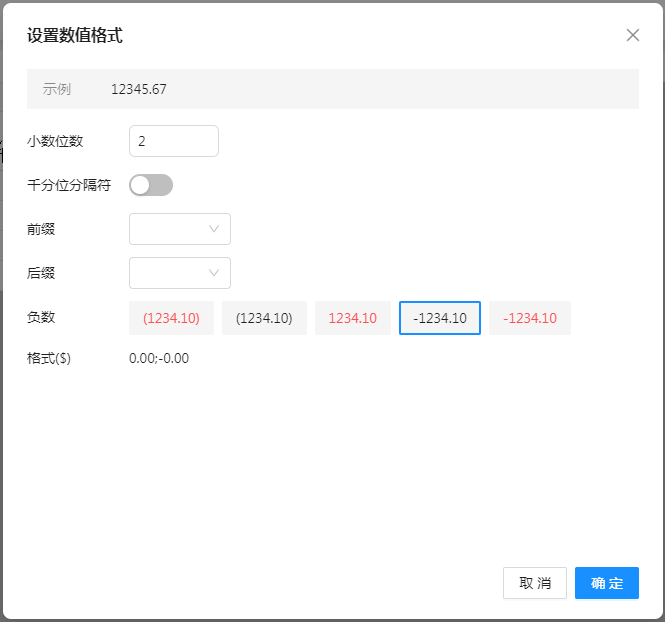665x622 pixels.
Task: Click the 小数位数 label
Action: pos(55,141)
